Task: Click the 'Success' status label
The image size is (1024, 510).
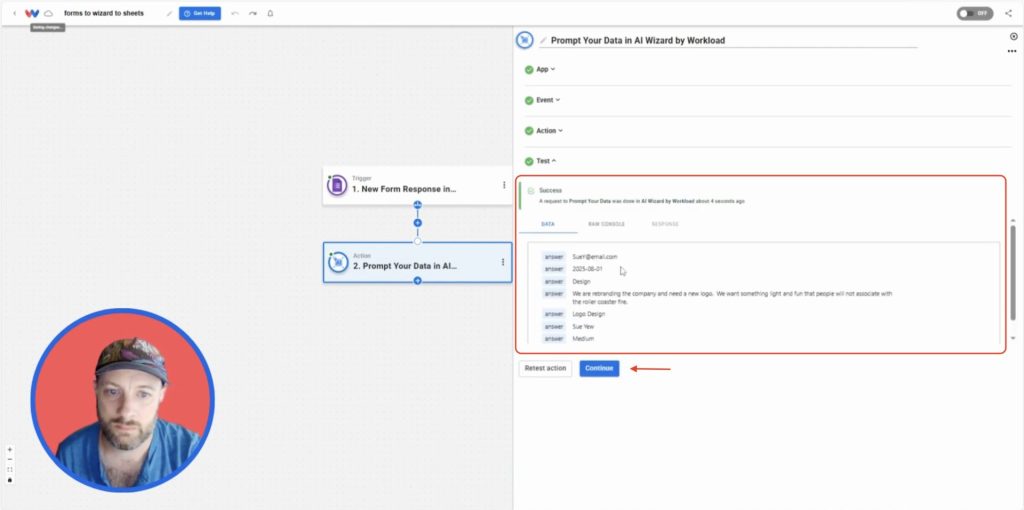Action: [551, 191]
